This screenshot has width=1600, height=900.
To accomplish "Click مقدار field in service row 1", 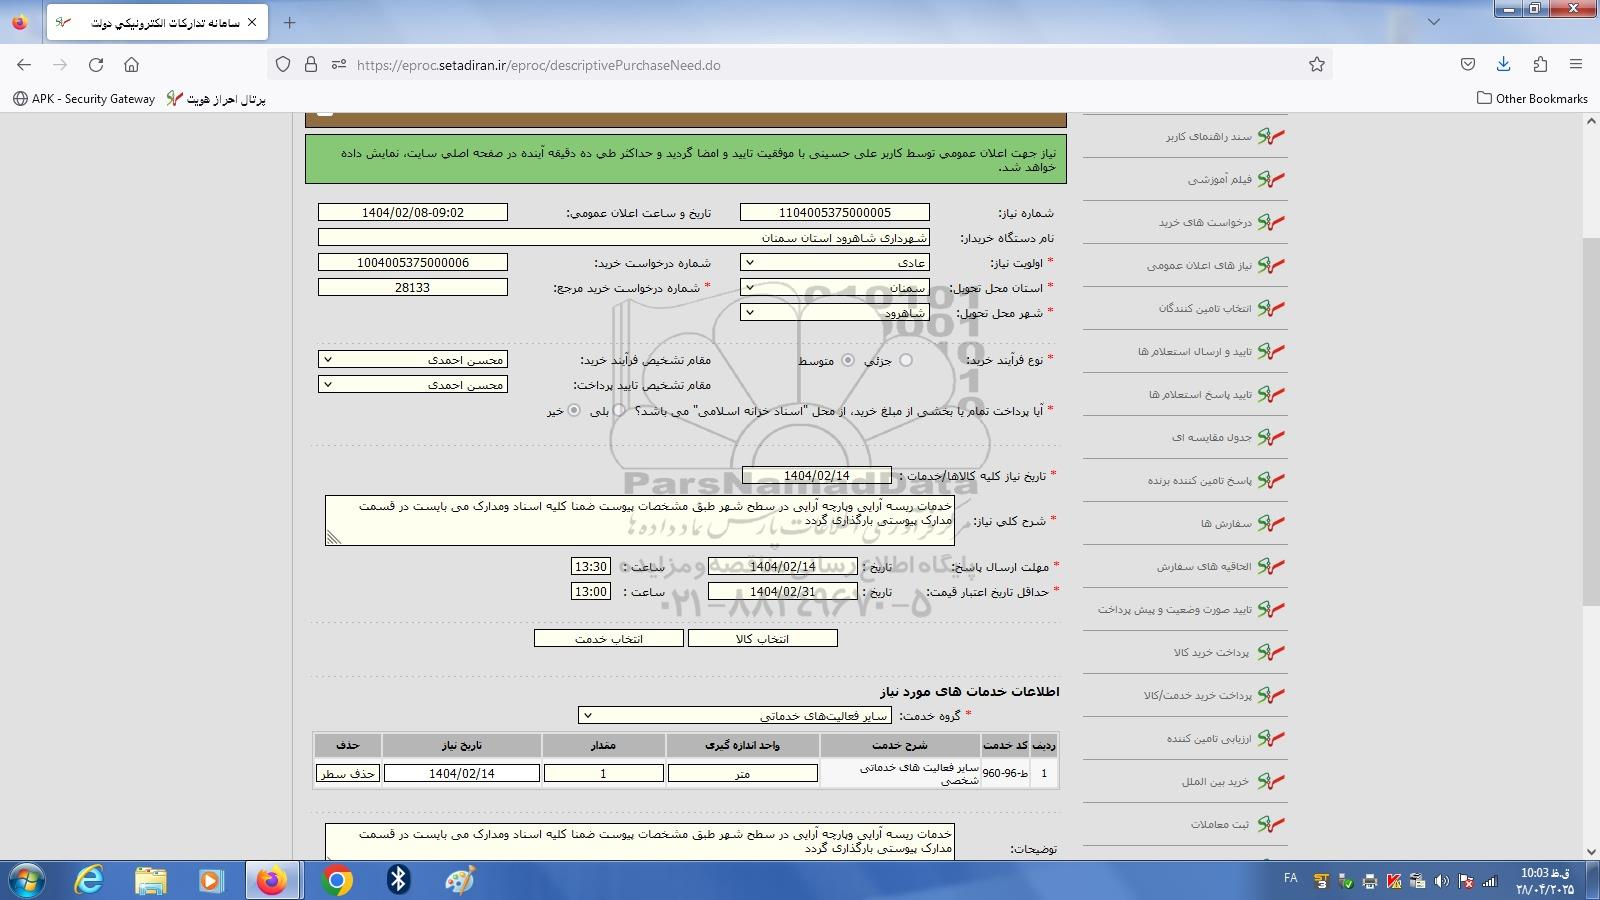I will point(603,774).
